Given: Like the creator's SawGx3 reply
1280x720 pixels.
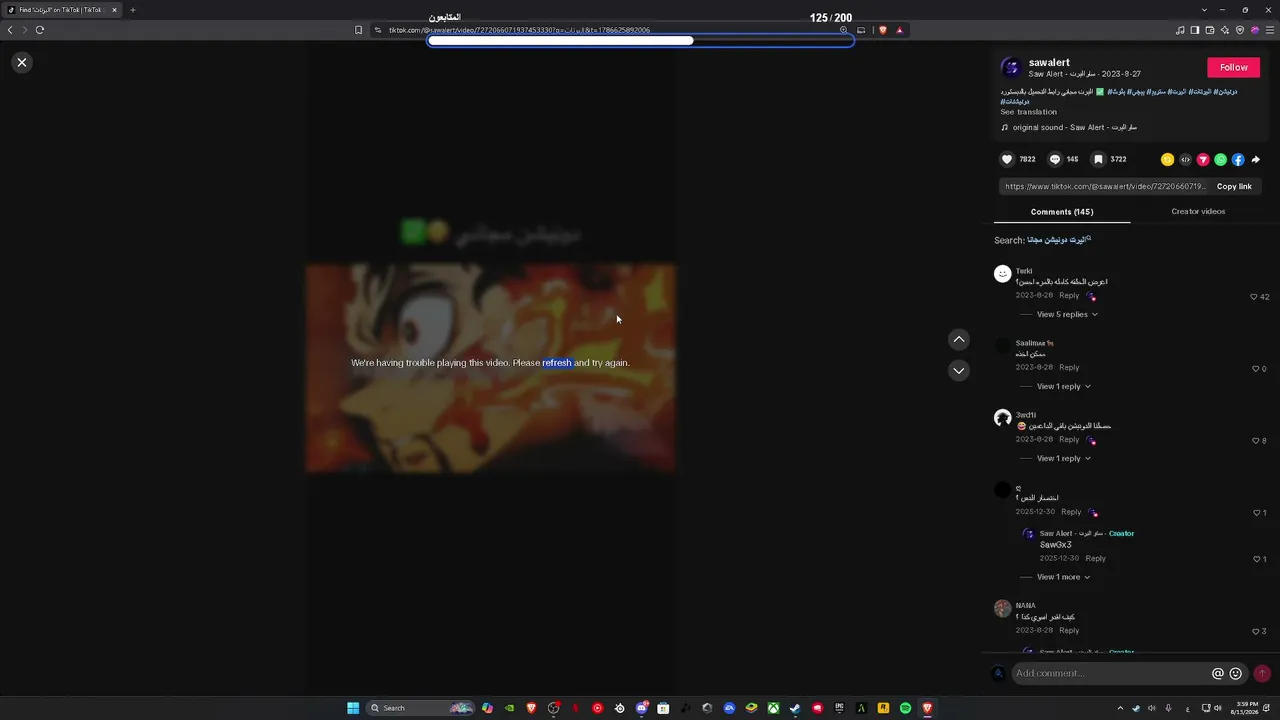Looking at the screenshot, I should point(1257,559).
